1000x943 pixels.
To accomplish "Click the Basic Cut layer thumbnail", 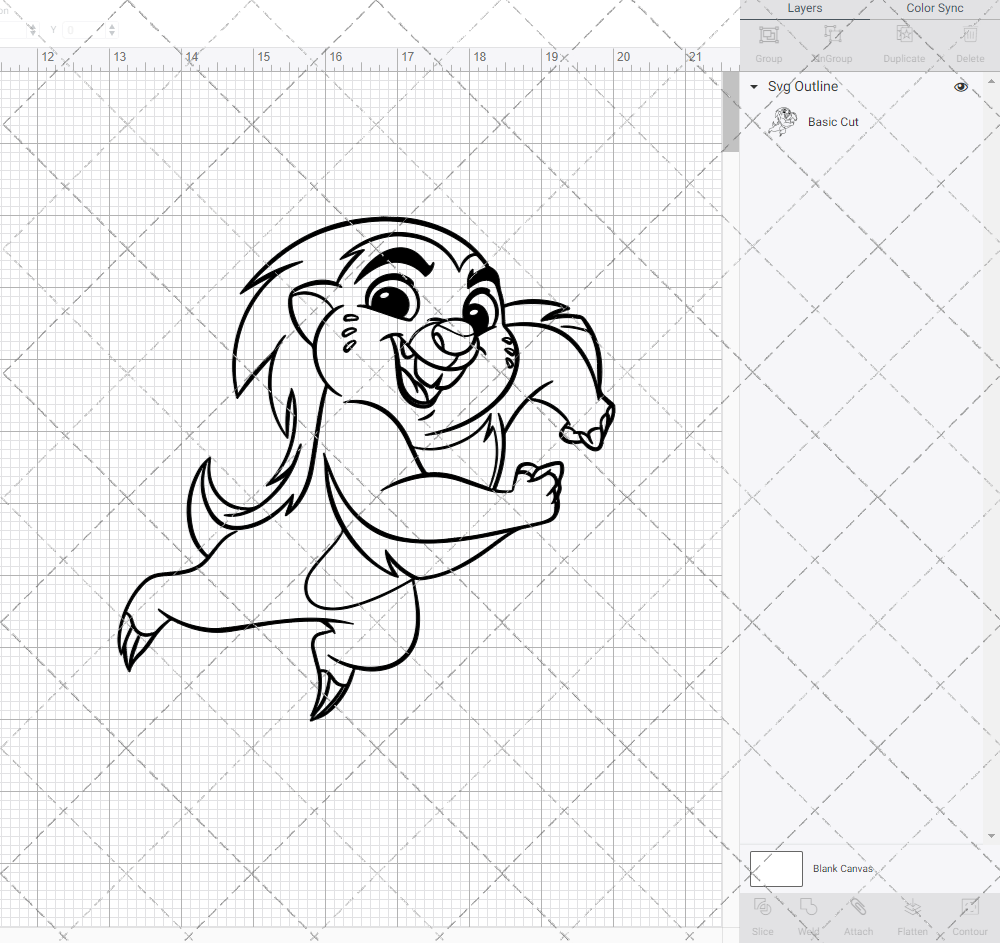I will click(x=781, y=121).
